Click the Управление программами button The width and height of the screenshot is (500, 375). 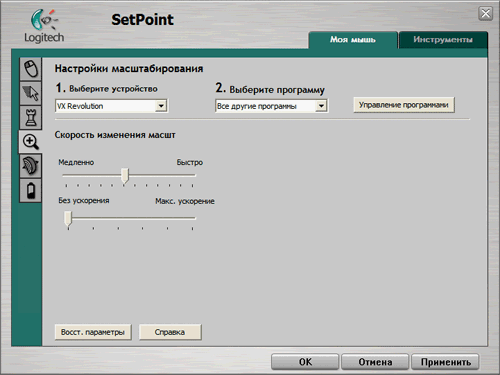404,105
